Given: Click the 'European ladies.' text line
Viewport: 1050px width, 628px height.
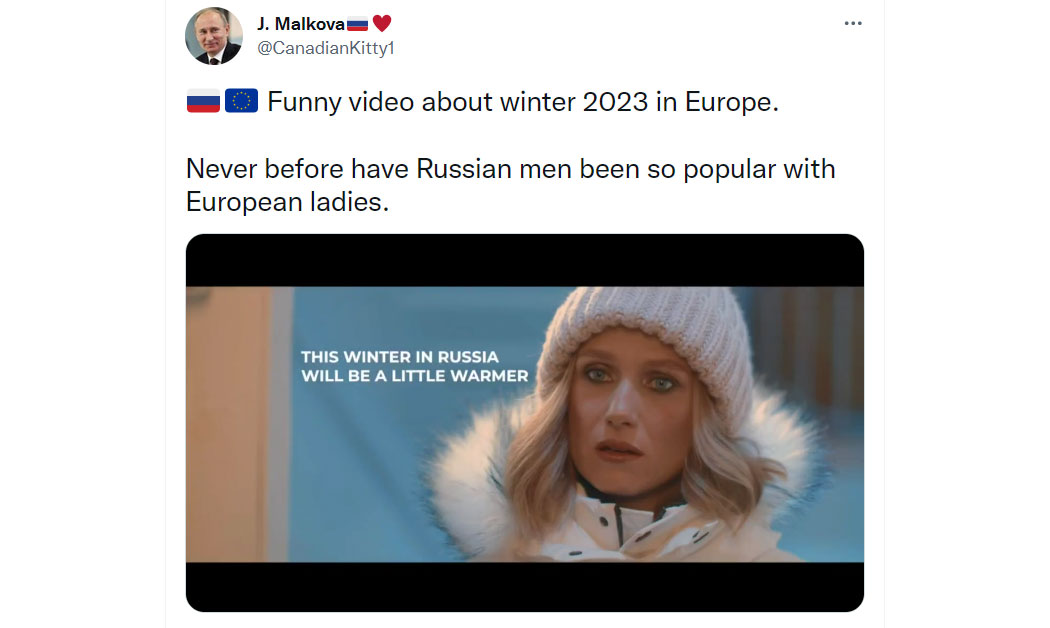Looking at the screenshot, I should [x=287, y=202].
